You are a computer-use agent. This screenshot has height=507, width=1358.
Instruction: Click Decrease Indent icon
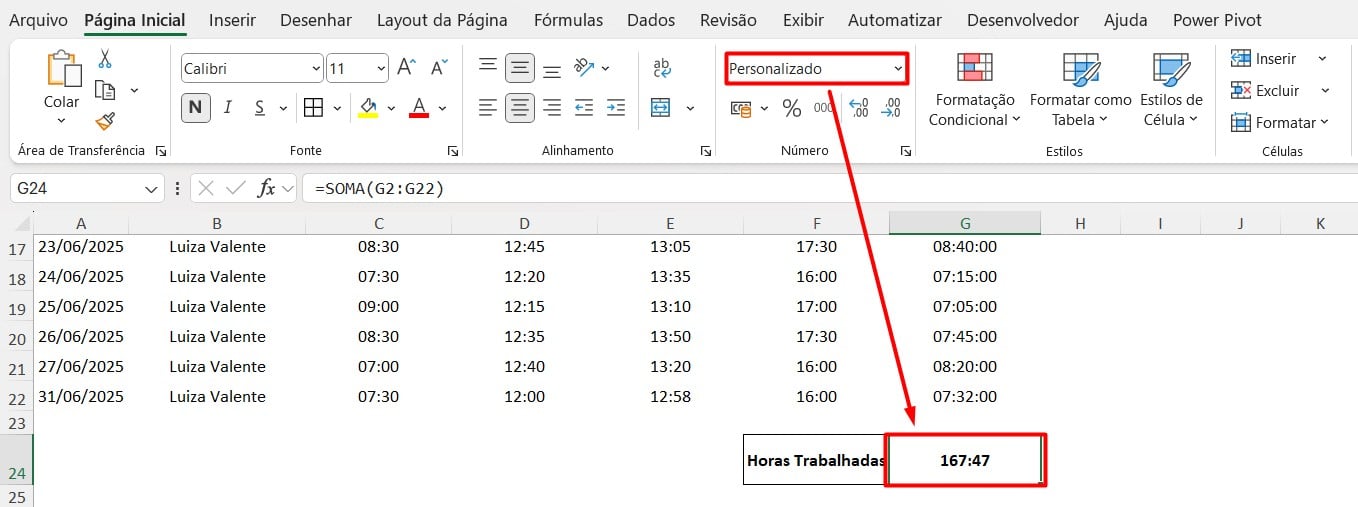pyautogui.click(x=584, y=107)
